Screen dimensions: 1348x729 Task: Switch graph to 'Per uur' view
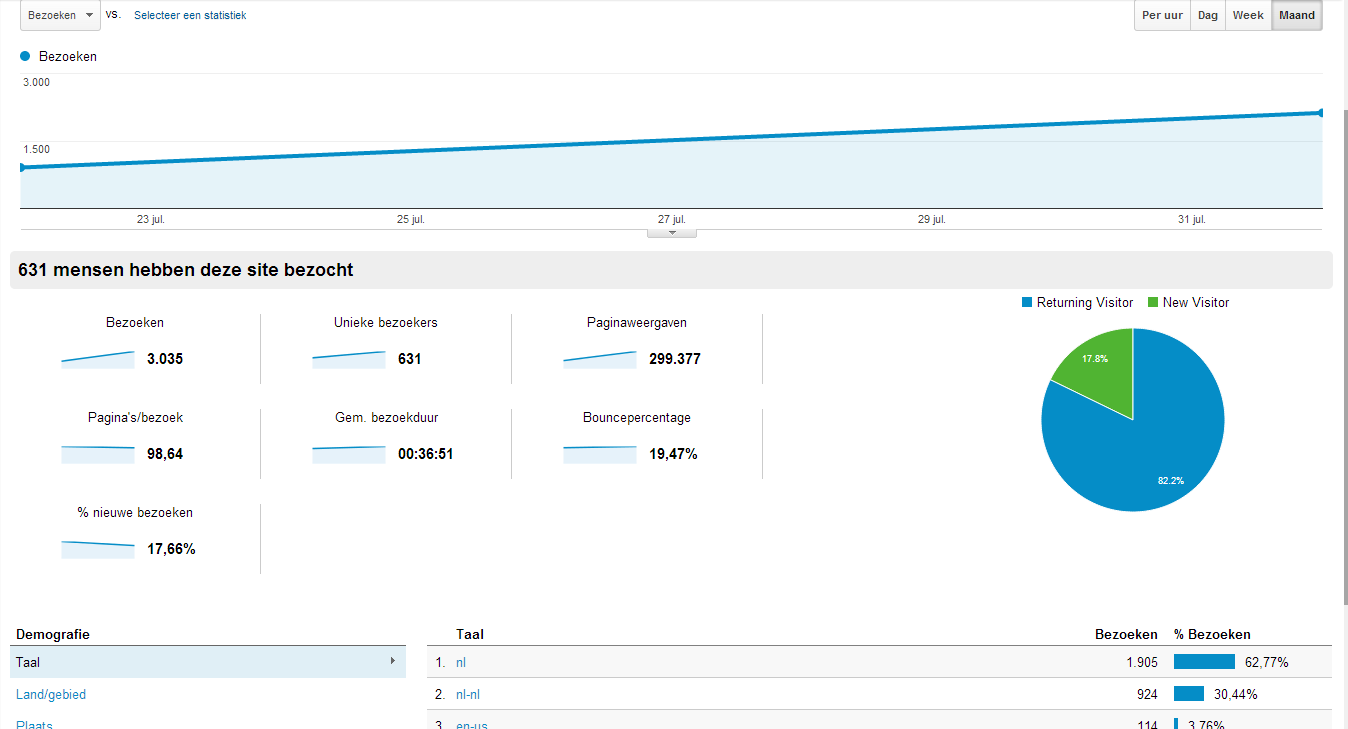click(1162, 15)
